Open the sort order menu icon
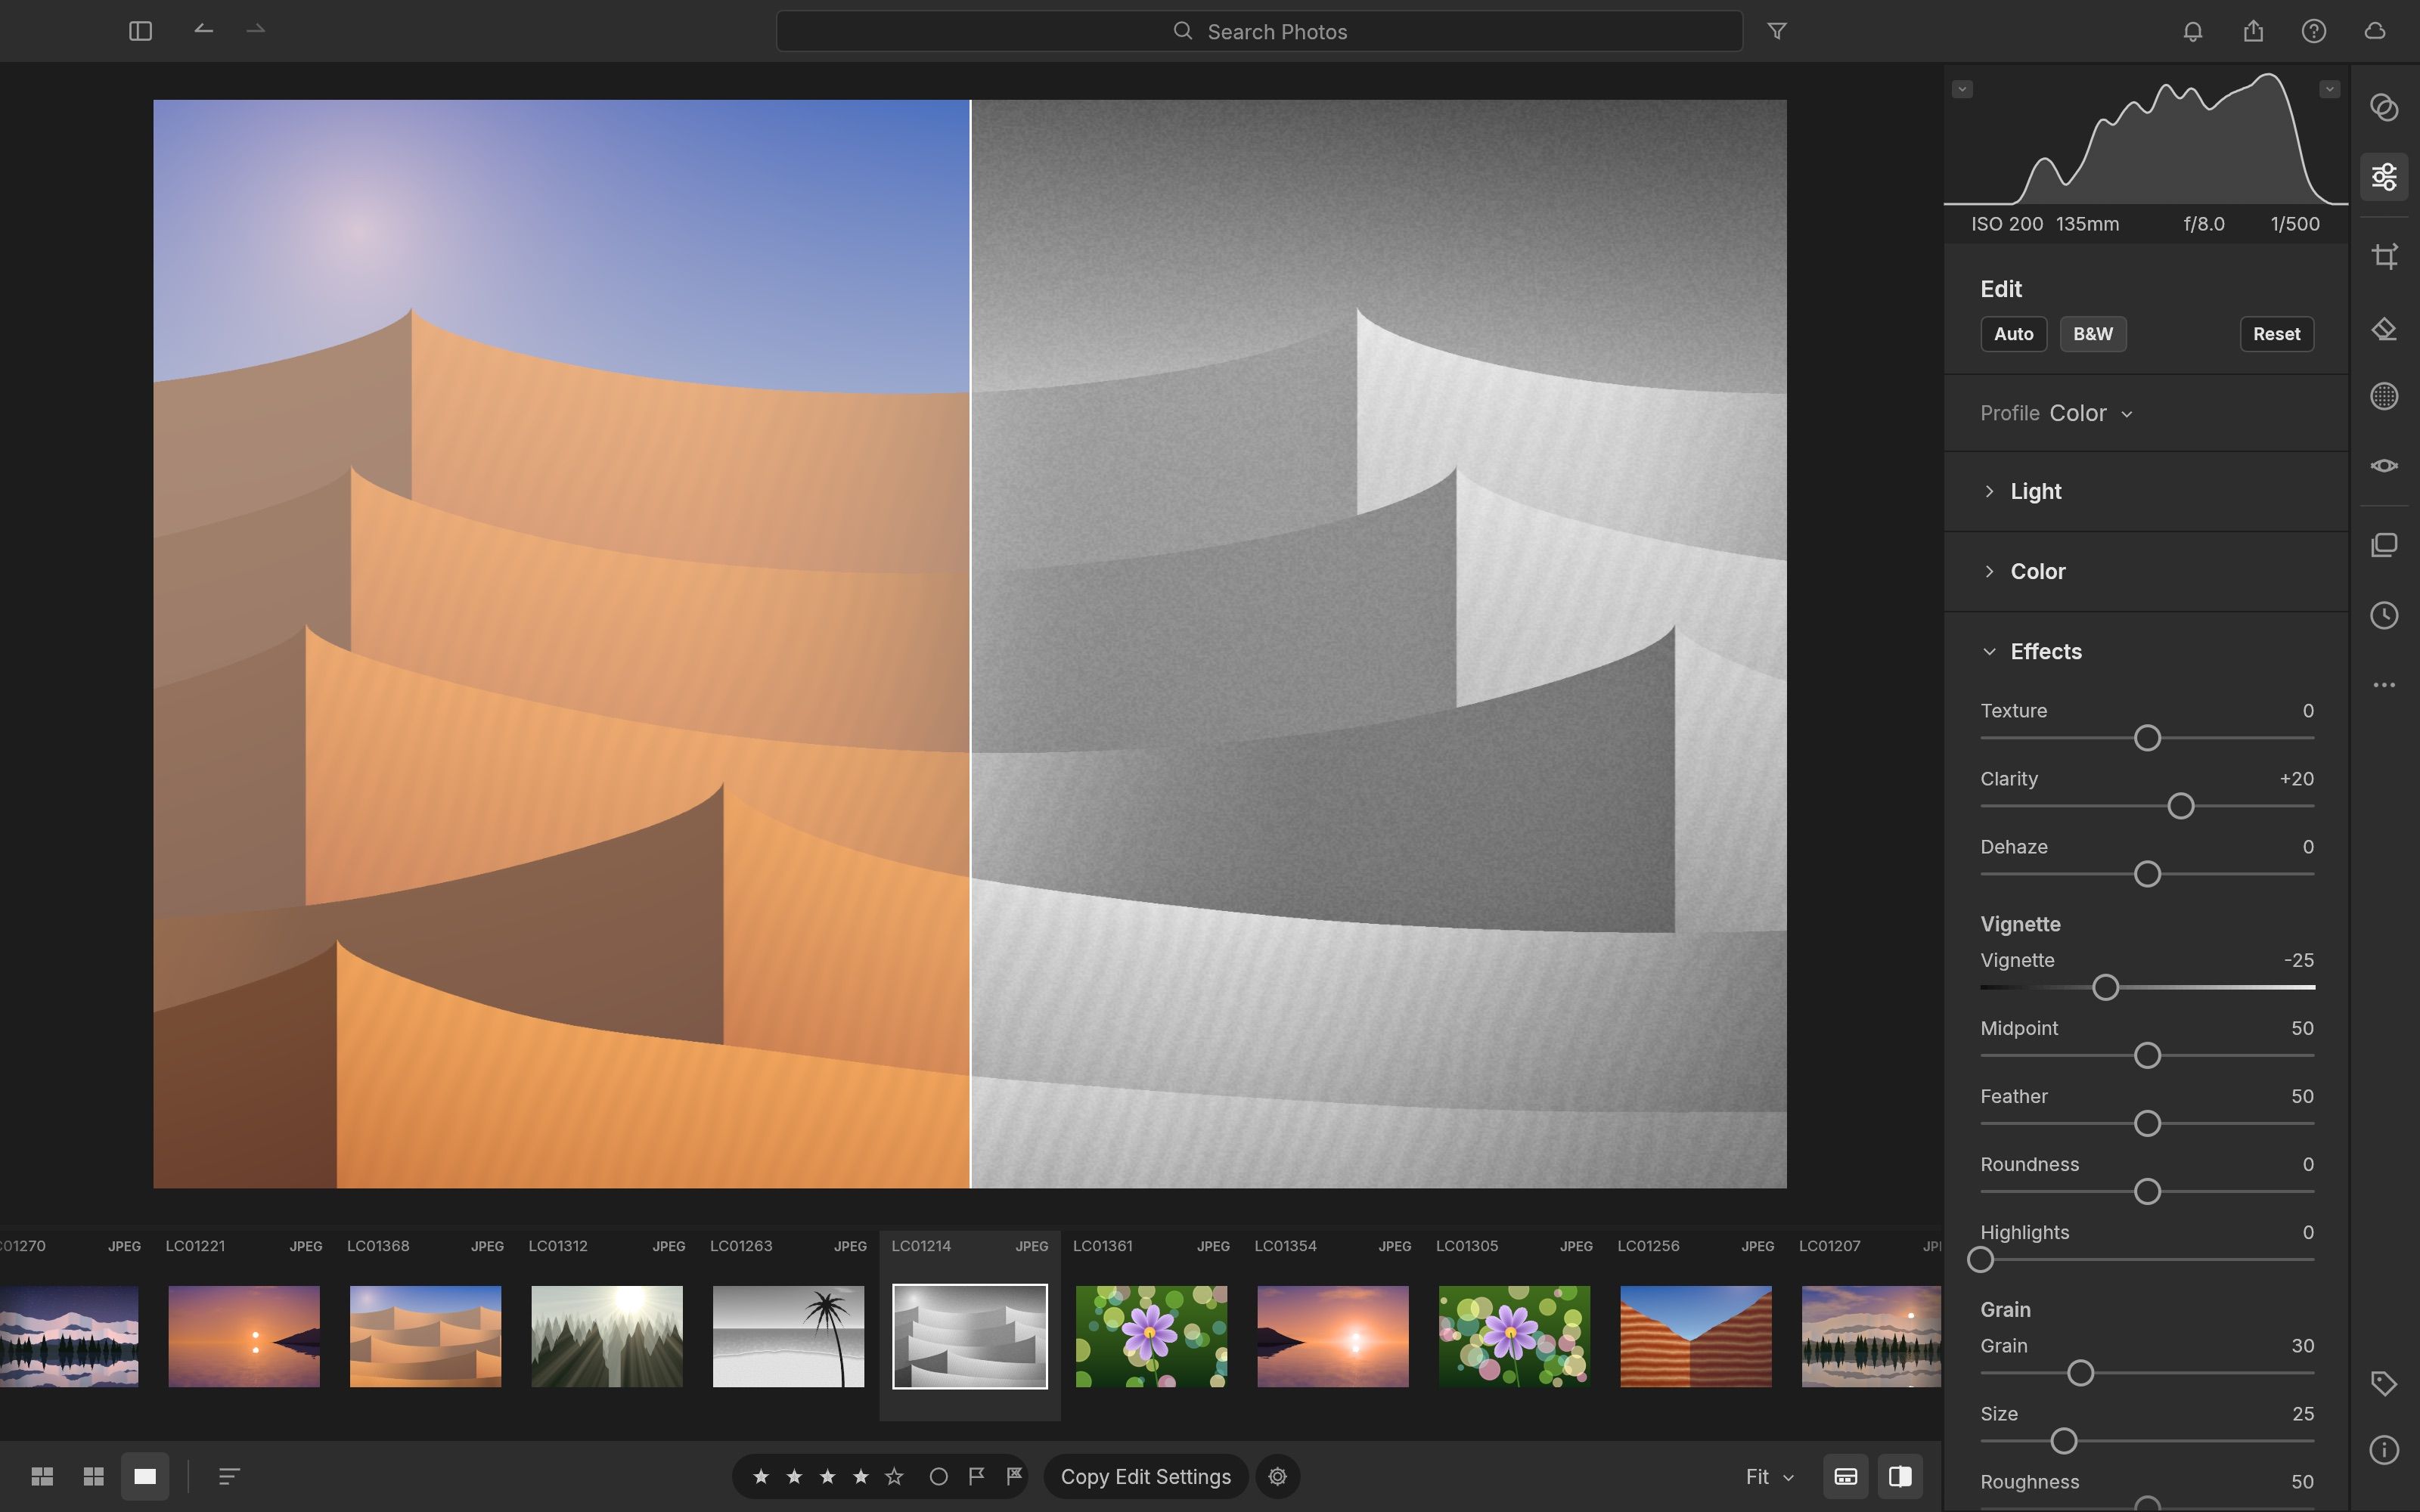The image size is (2420, 1512). click(229, 1476)
